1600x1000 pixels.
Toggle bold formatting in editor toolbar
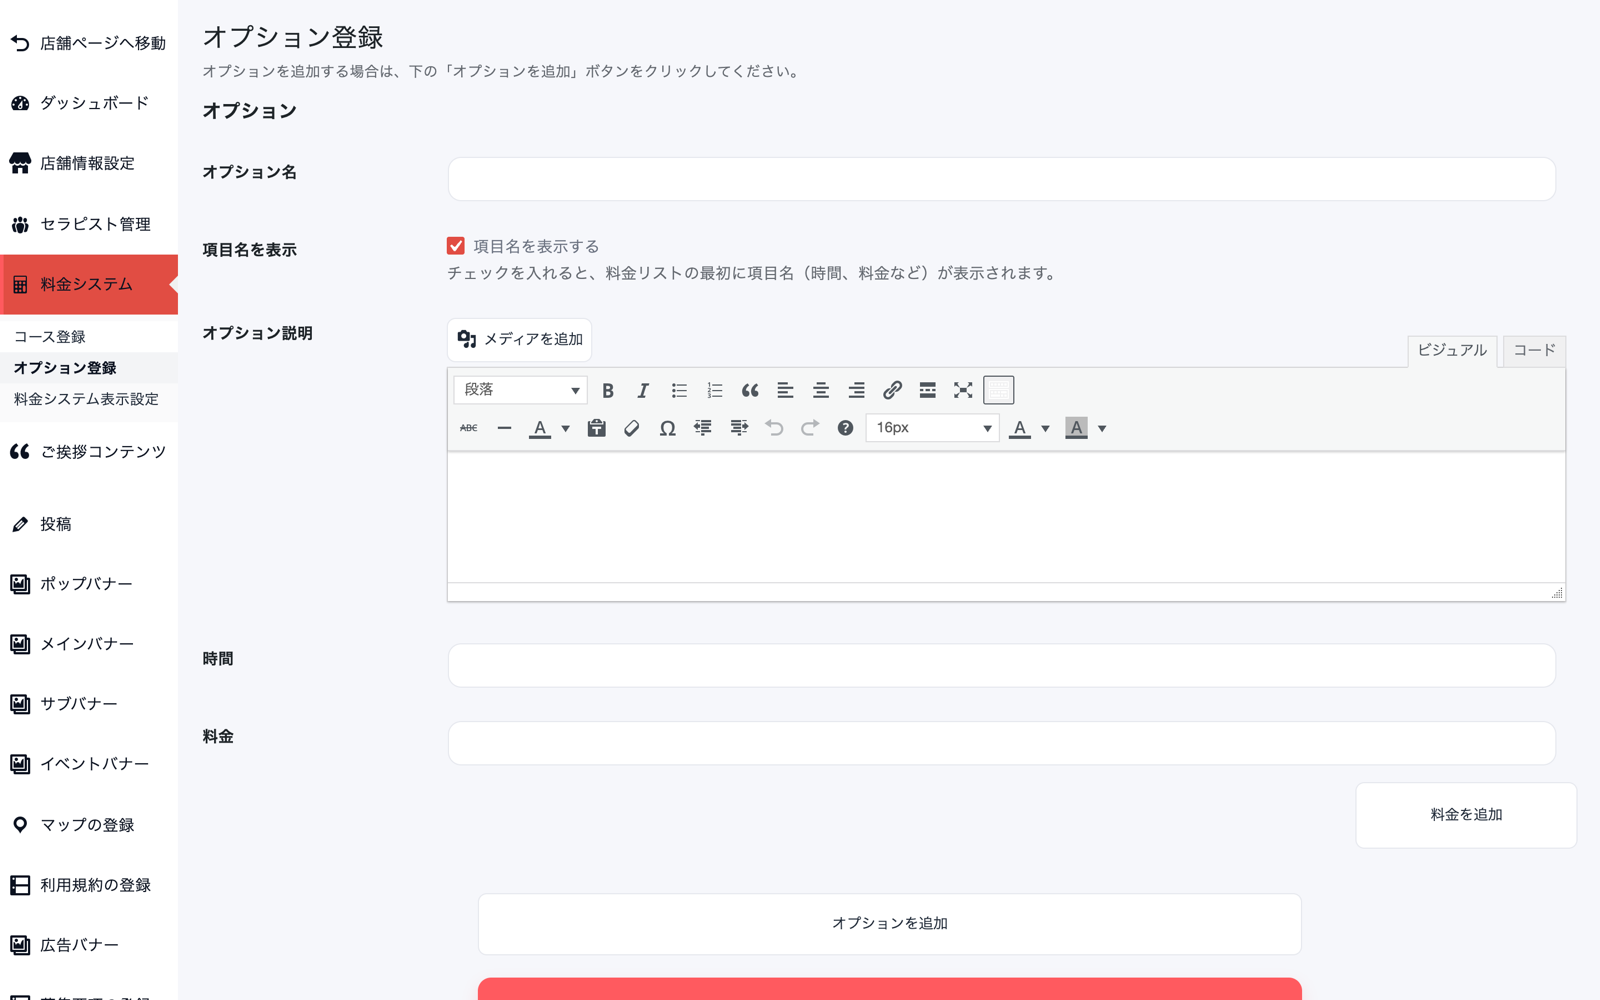pyautogui.click(x=607, y=390)
